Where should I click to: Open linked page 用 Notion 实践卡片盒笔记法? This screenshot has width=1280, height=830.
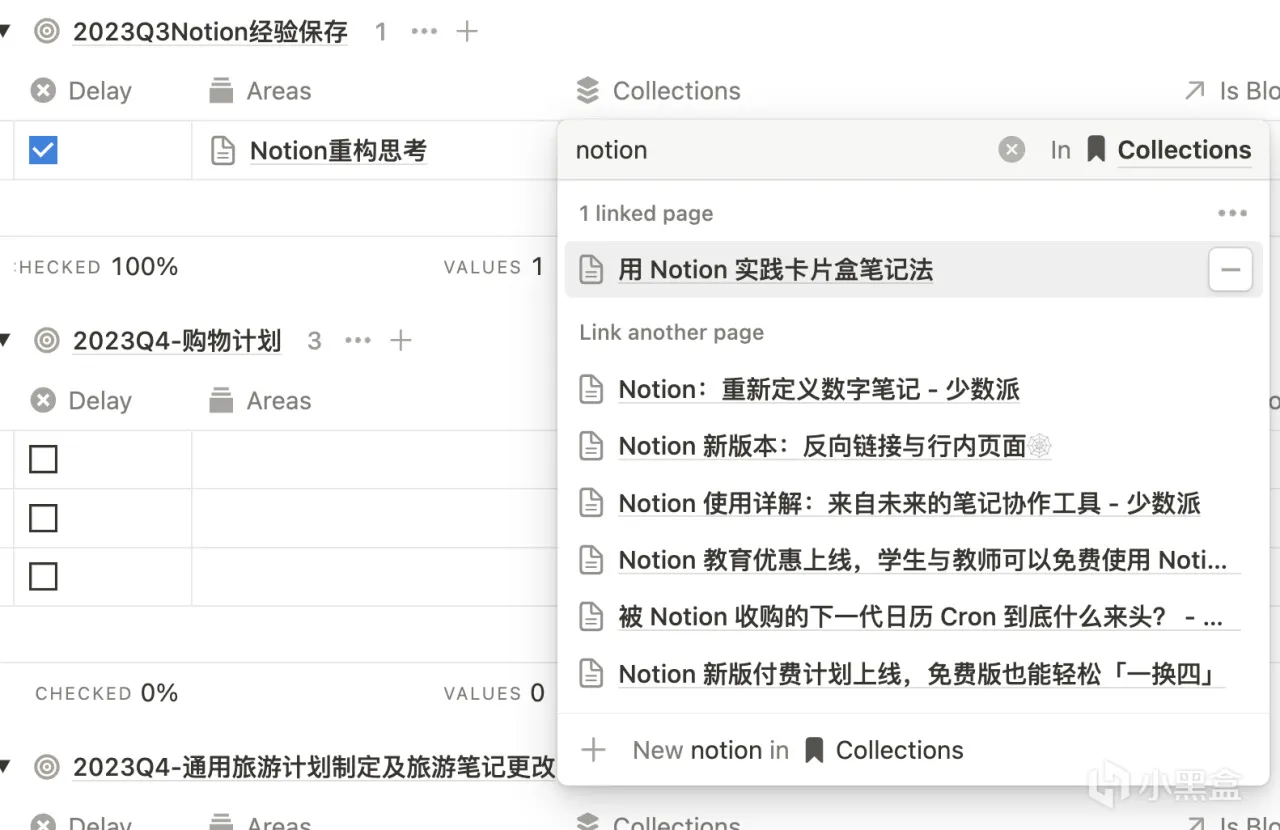click(775, 270)
